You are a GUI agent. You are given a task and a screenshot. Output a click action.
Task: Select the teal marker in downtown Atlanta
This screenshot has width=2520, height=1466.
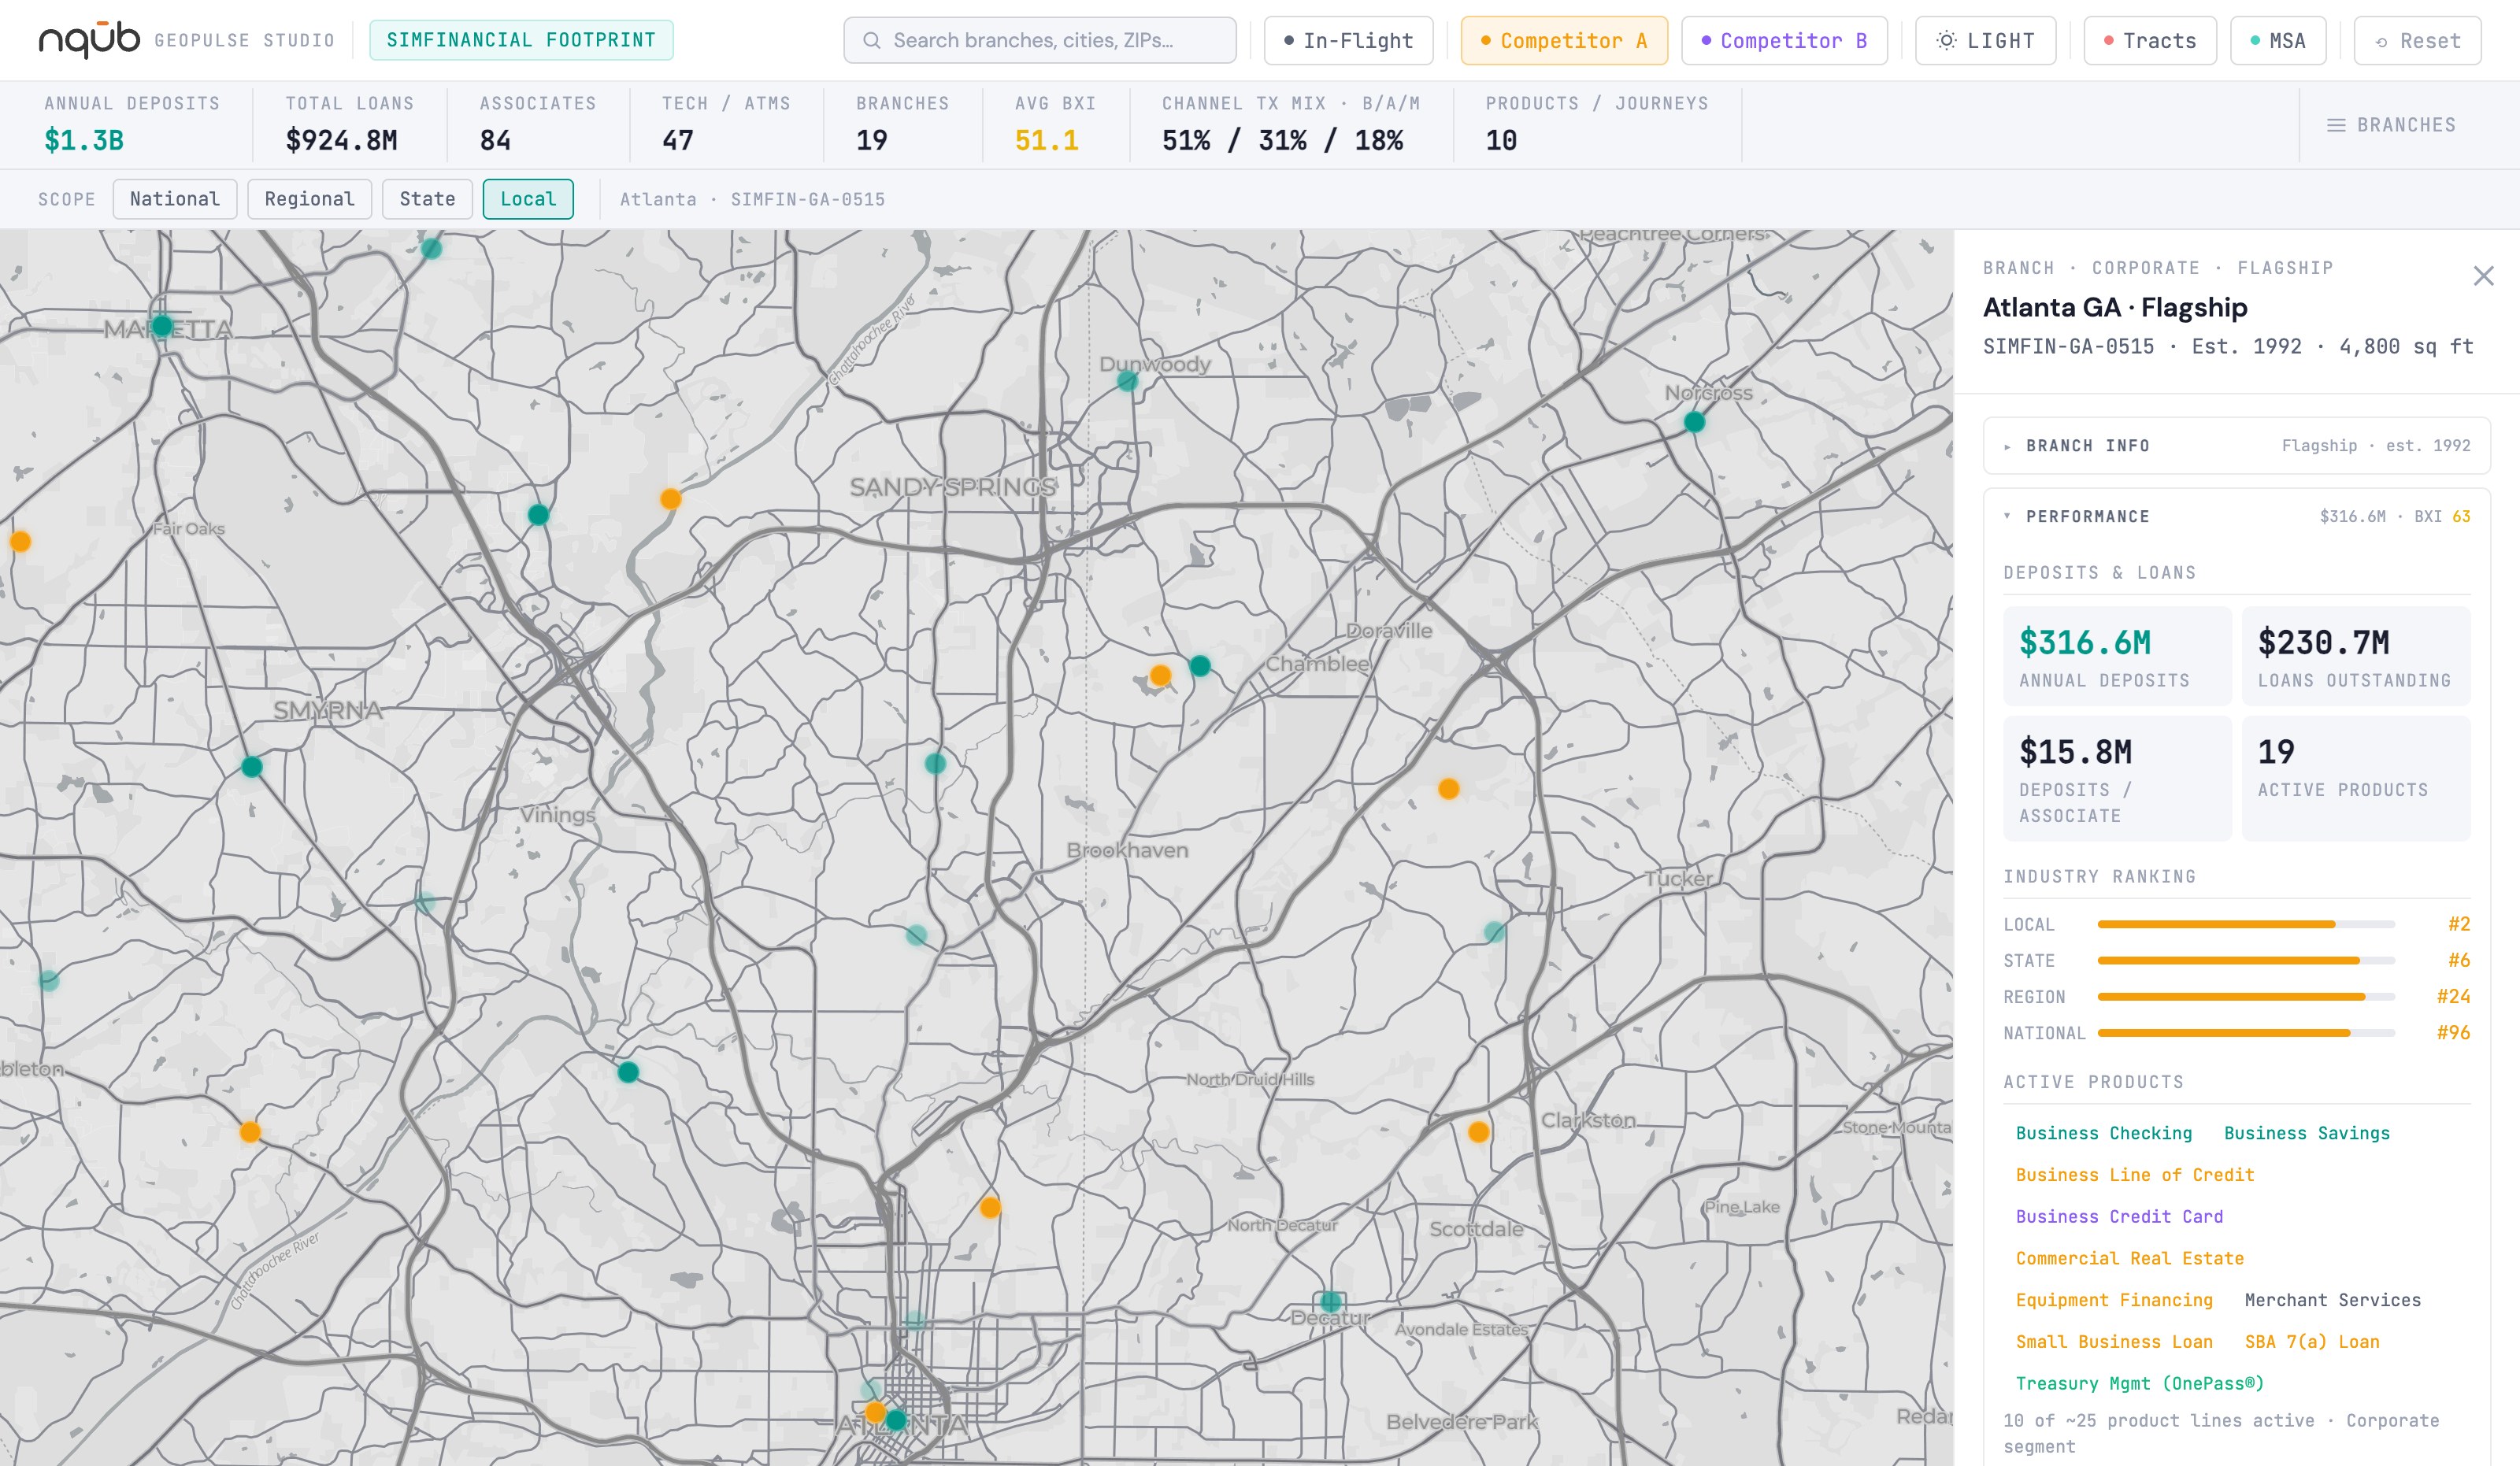896,1420
